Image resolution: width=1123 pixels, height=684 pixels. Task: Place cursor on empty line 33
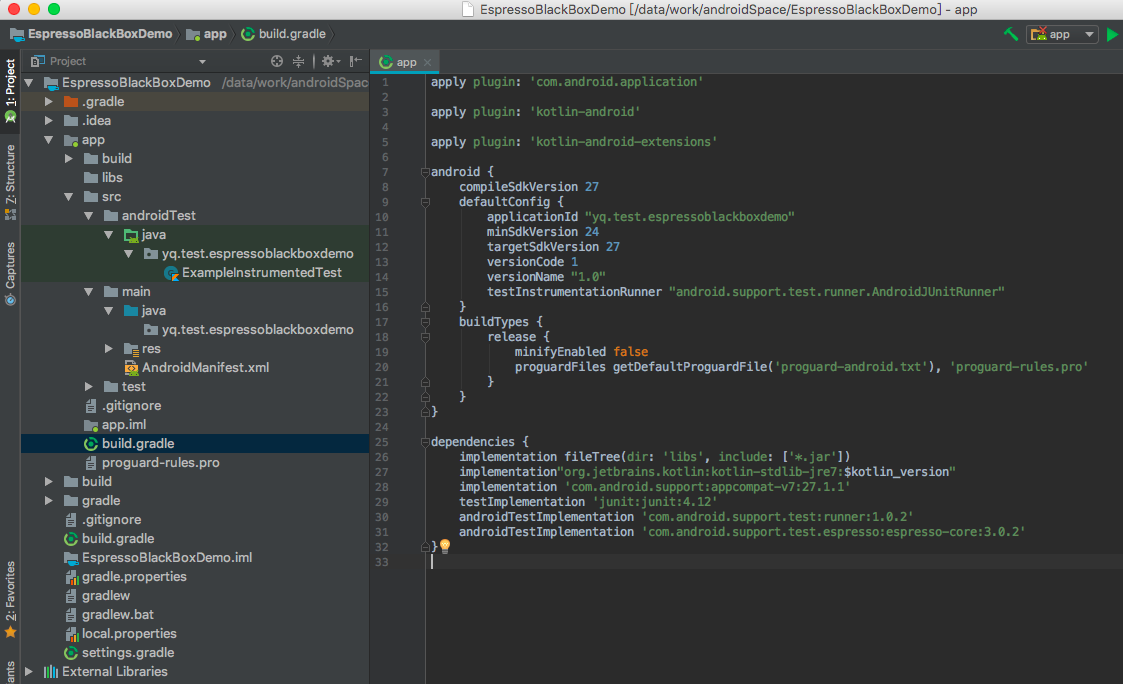pos(773,562)
